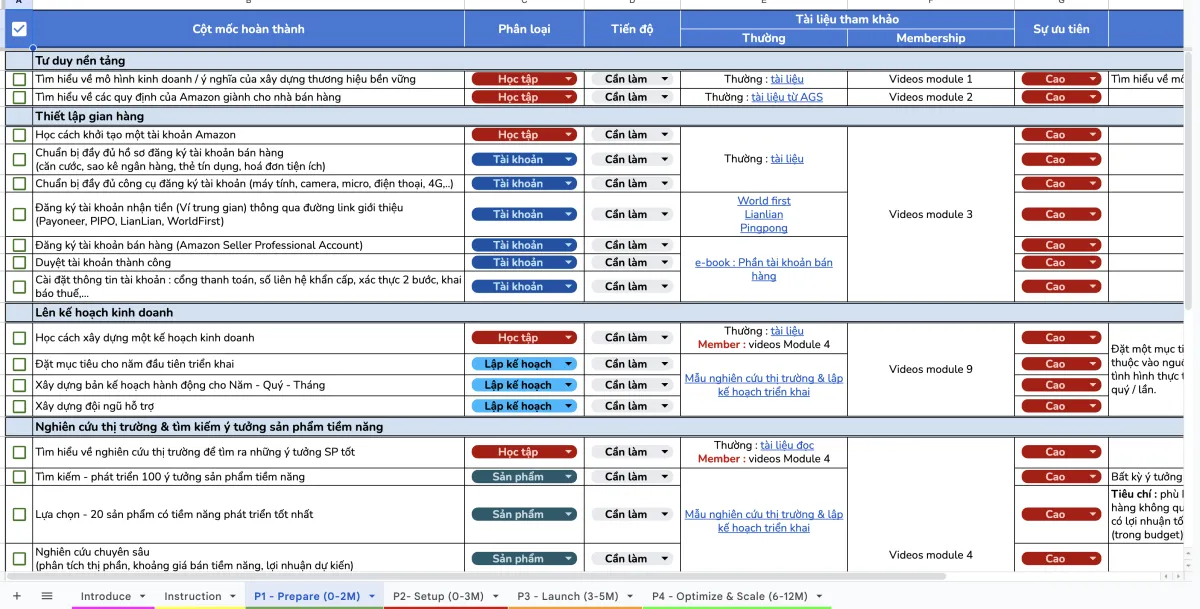Click the Videos module 1 cell

pos(931,79)
